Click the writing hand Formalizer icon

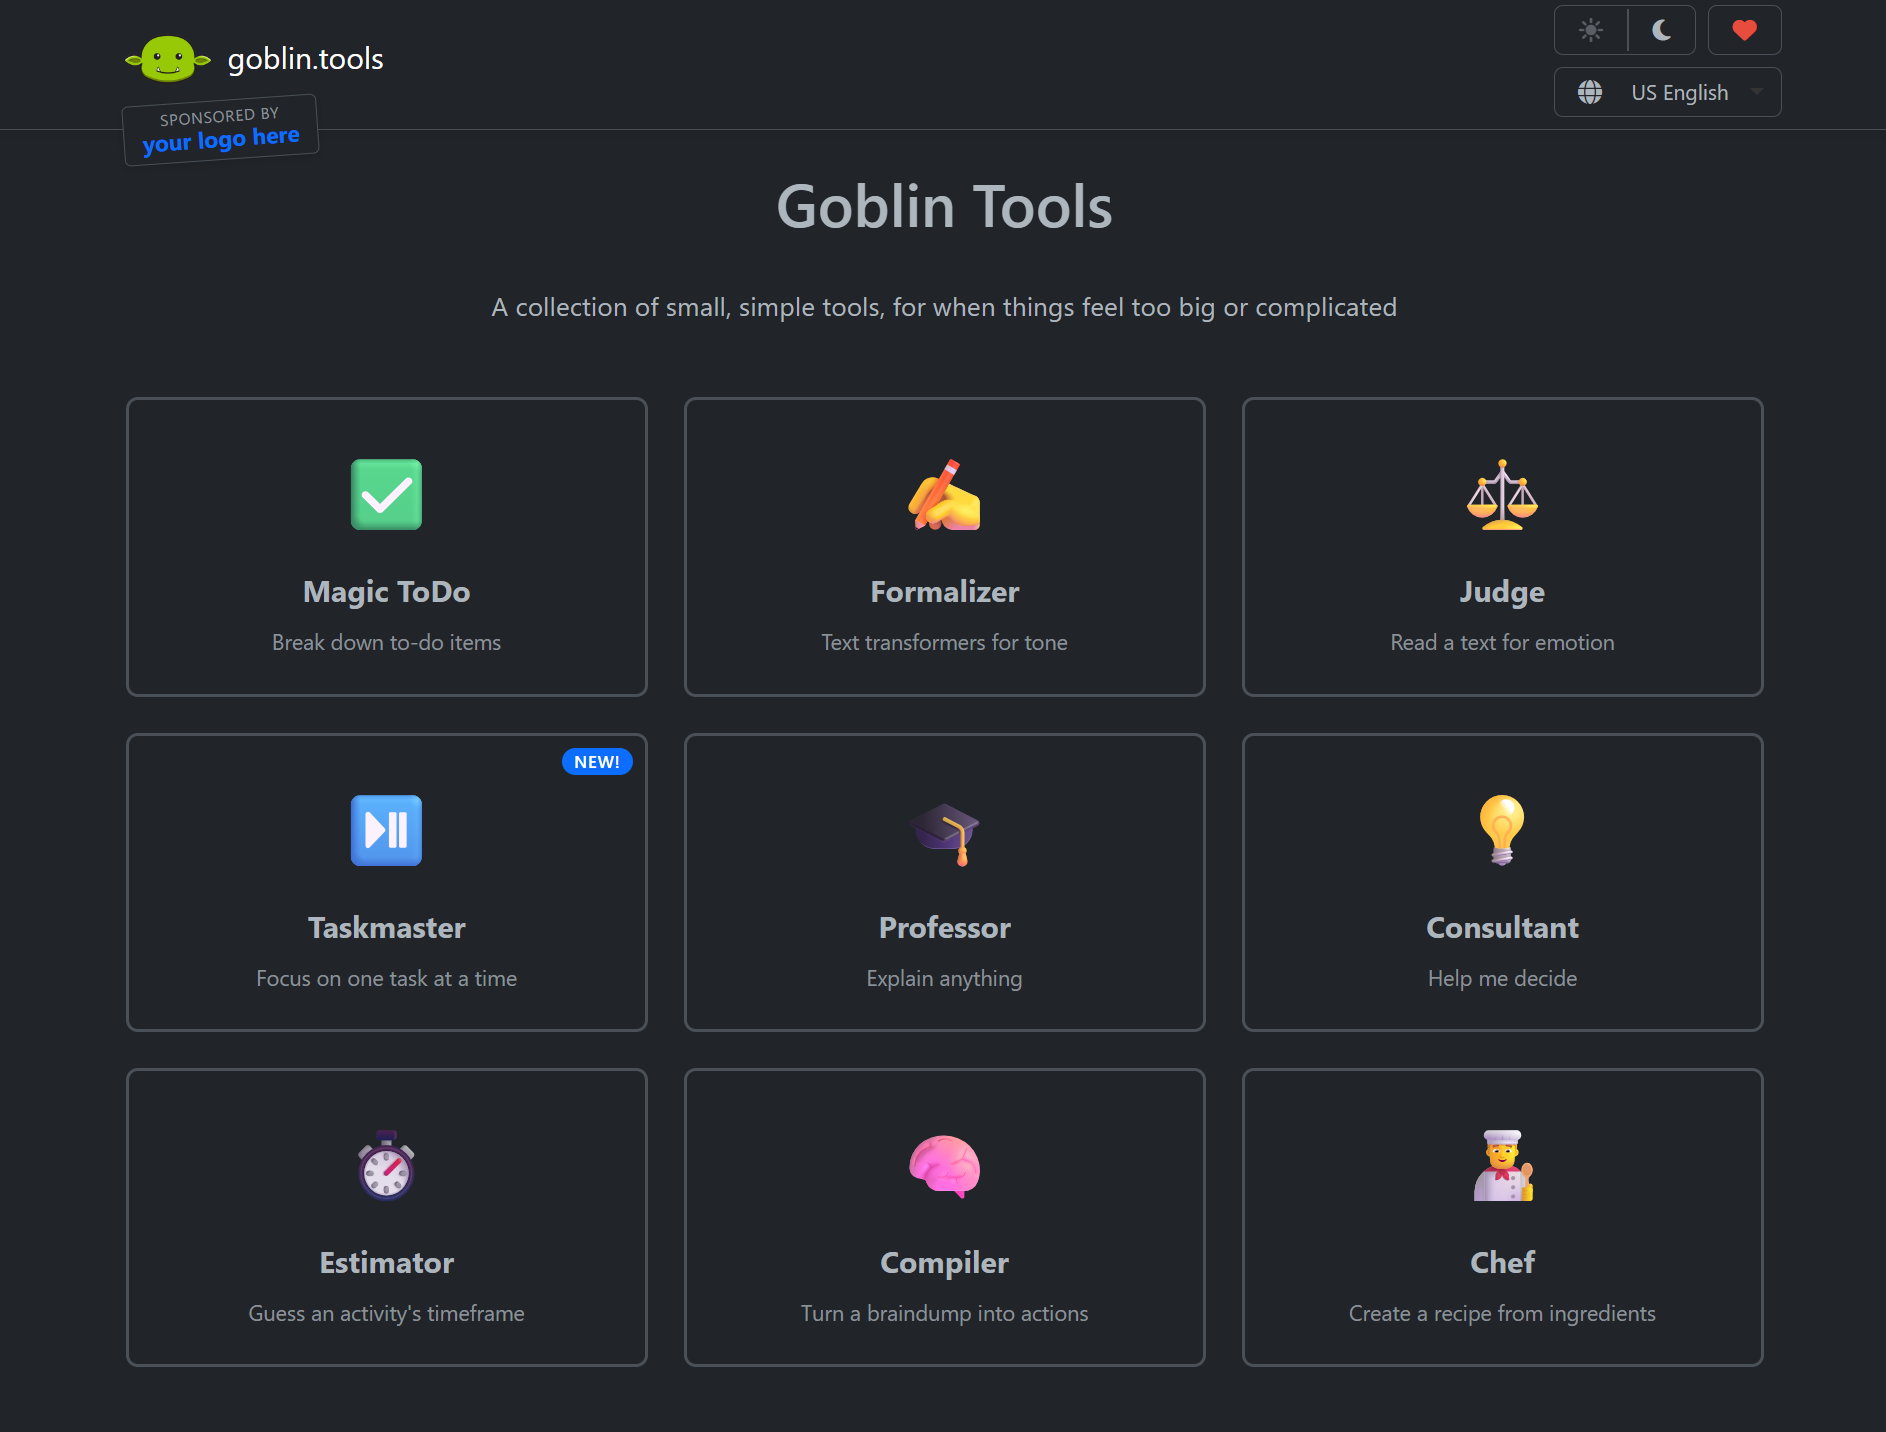tap(944, 494)
